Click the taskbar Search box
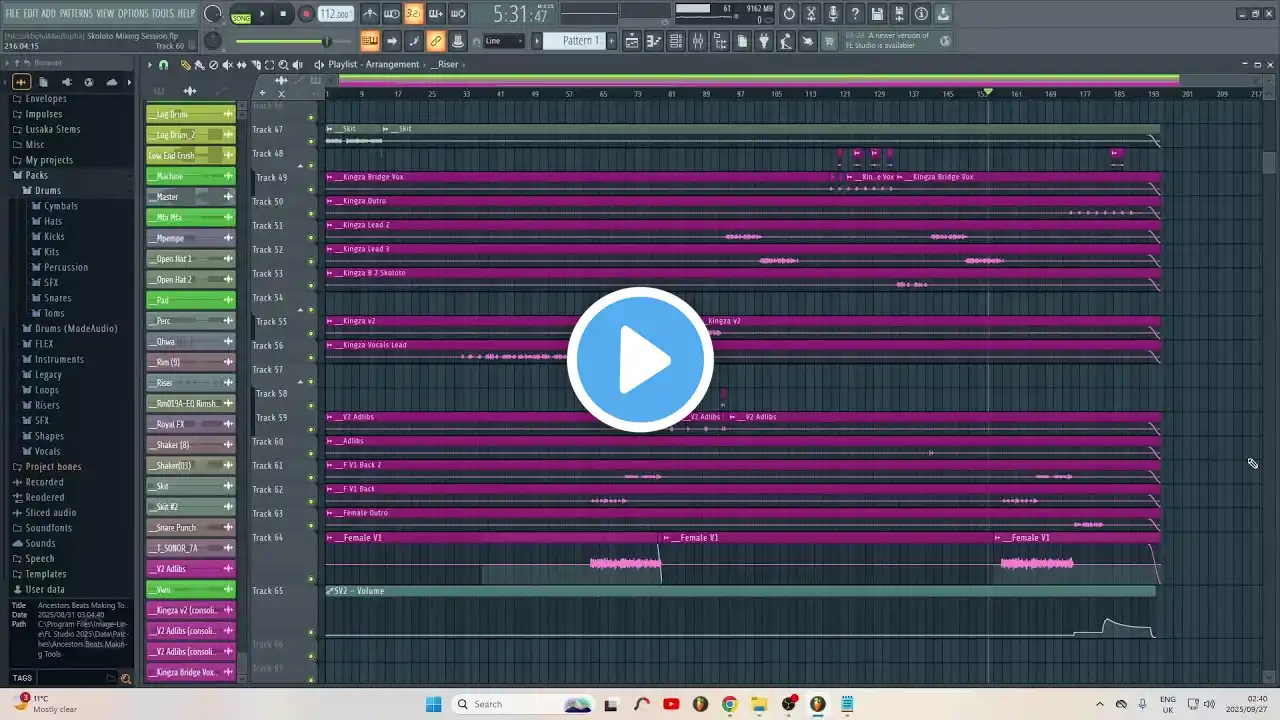 [x=522, y=704]
